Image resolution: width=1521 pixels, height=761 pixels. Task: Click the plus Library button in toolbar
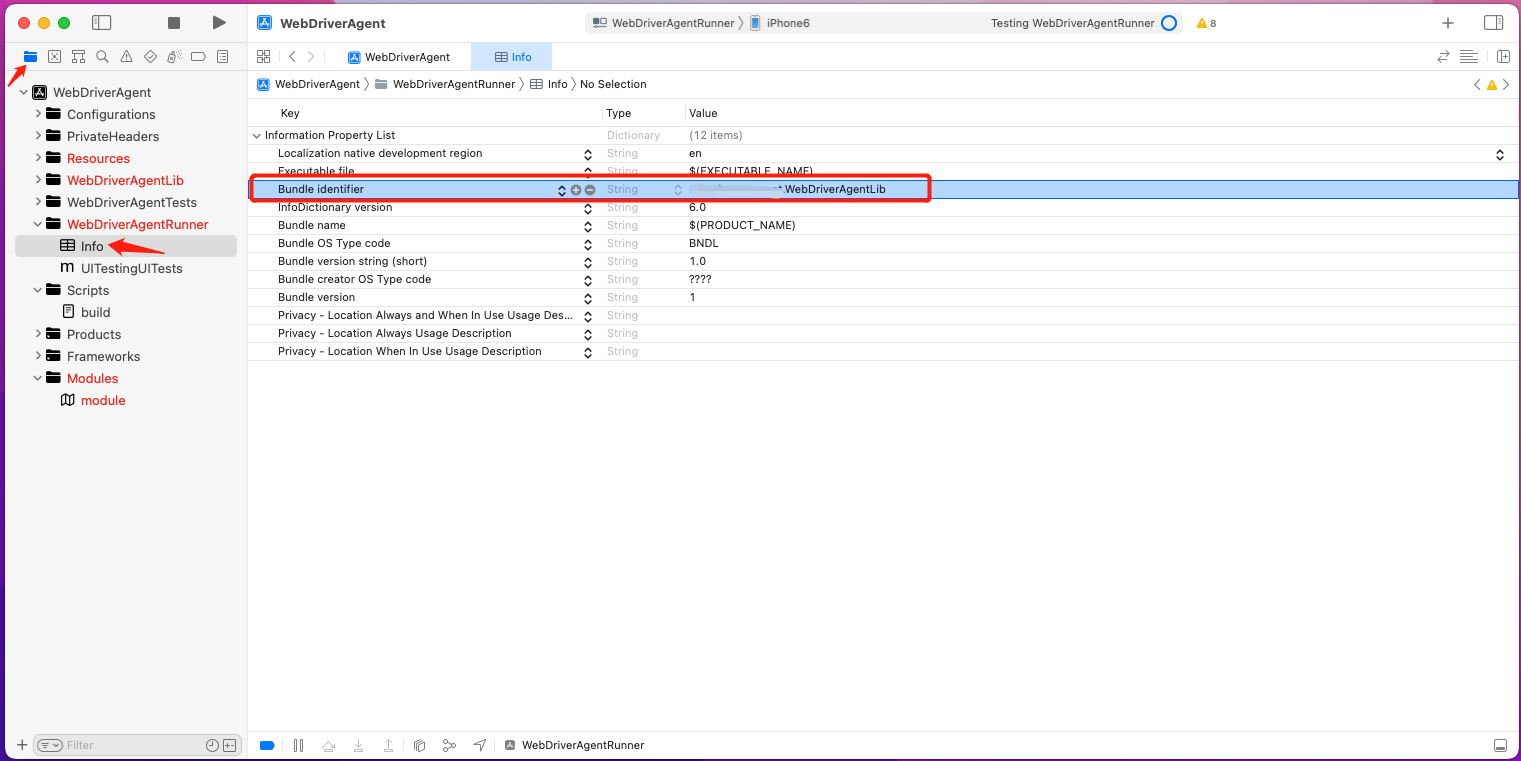1448,23
